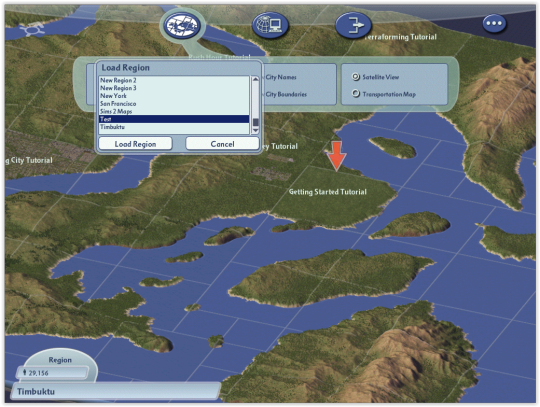540x407 pixels.
Task: Select New Region 3 in list
Action: [x=174, y=88]
